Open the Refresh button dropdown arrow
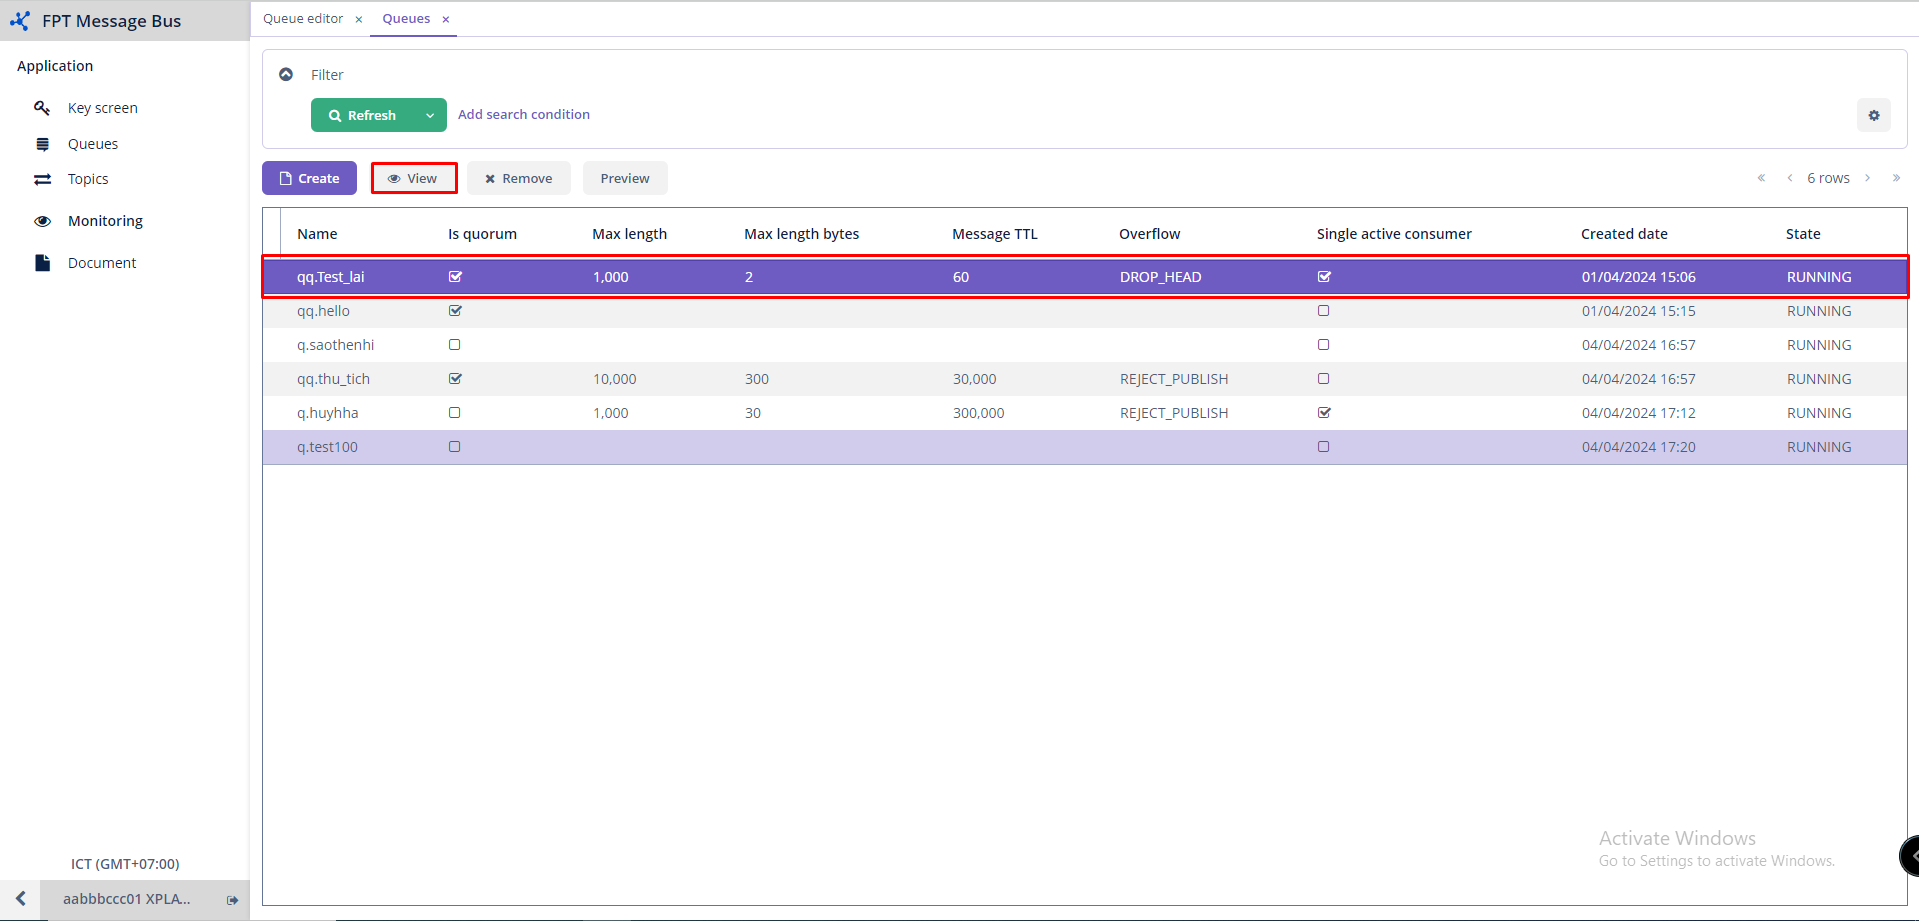Screen dimensions: 1919x921 point(430,116)
